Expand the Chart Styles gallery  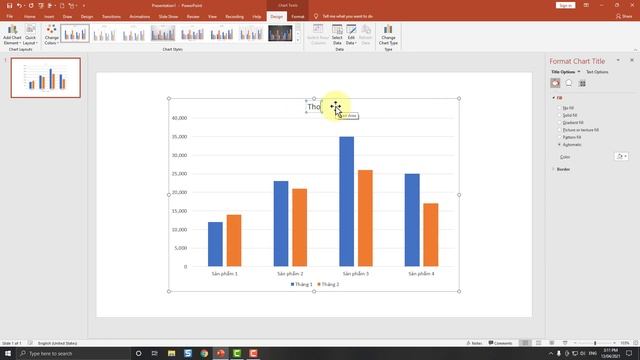pyautogui.click(x=298, y=40)
